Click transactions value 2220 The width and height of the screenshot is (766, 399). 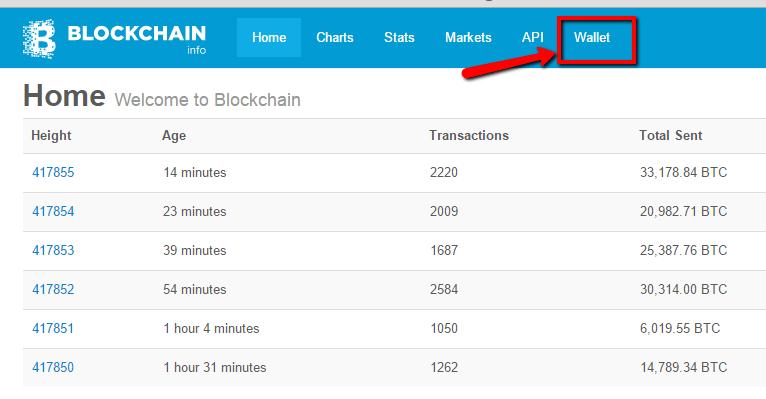pyautogui.click(x=444, y=172)
